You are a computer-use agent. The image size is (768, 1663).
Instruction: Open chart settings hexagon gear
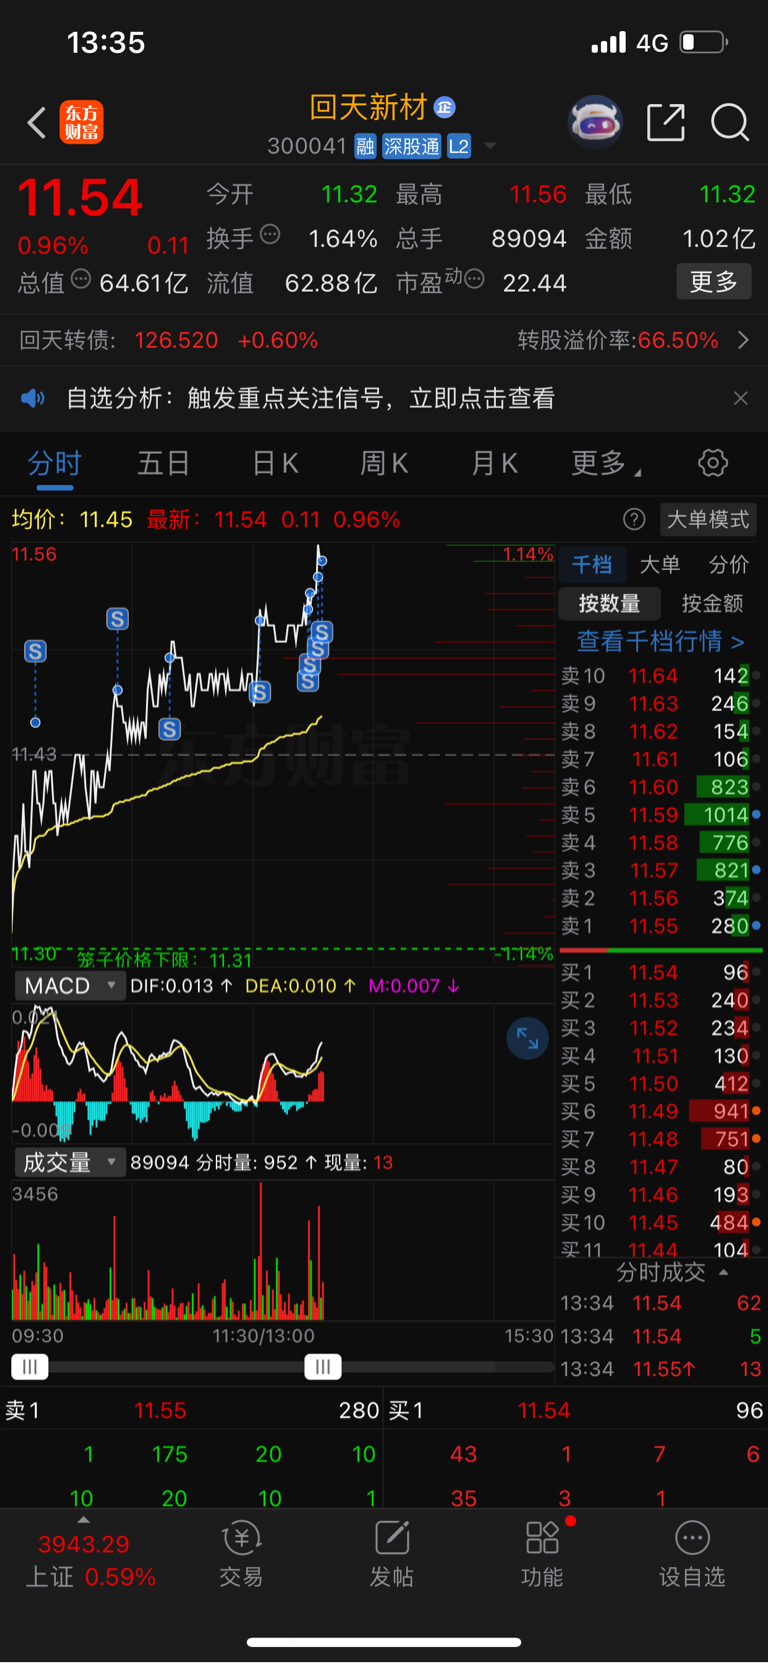point(713,463)
